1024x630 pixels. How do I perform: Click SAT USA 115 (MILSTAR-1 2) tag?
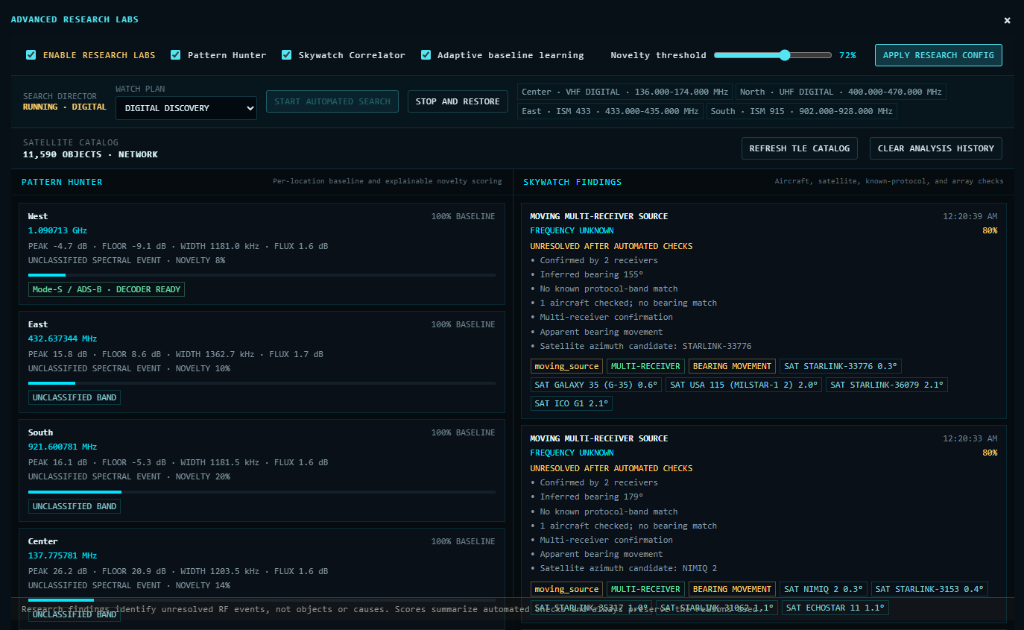click(x=744, y=385)
